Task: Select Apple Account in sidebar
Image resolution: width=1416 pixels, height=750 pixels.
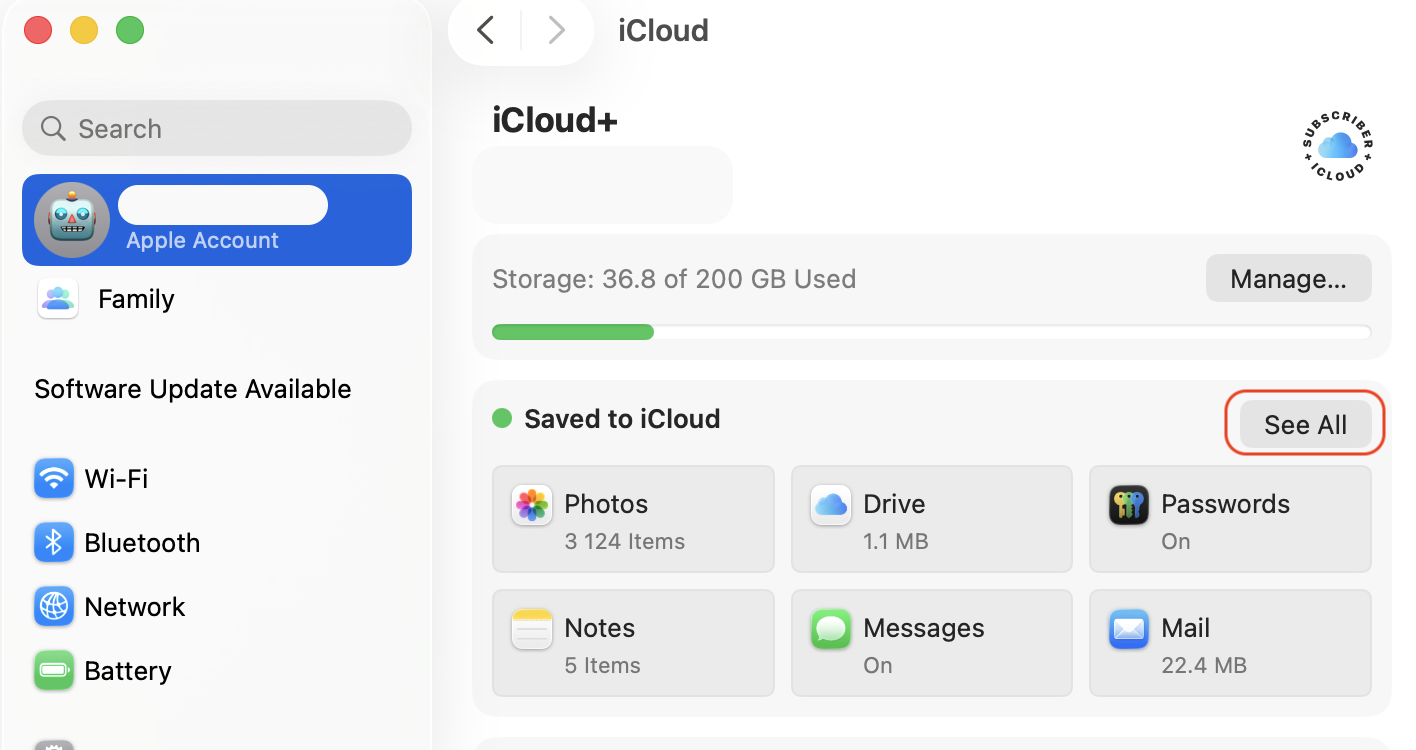Action: (x=217, y=220)
